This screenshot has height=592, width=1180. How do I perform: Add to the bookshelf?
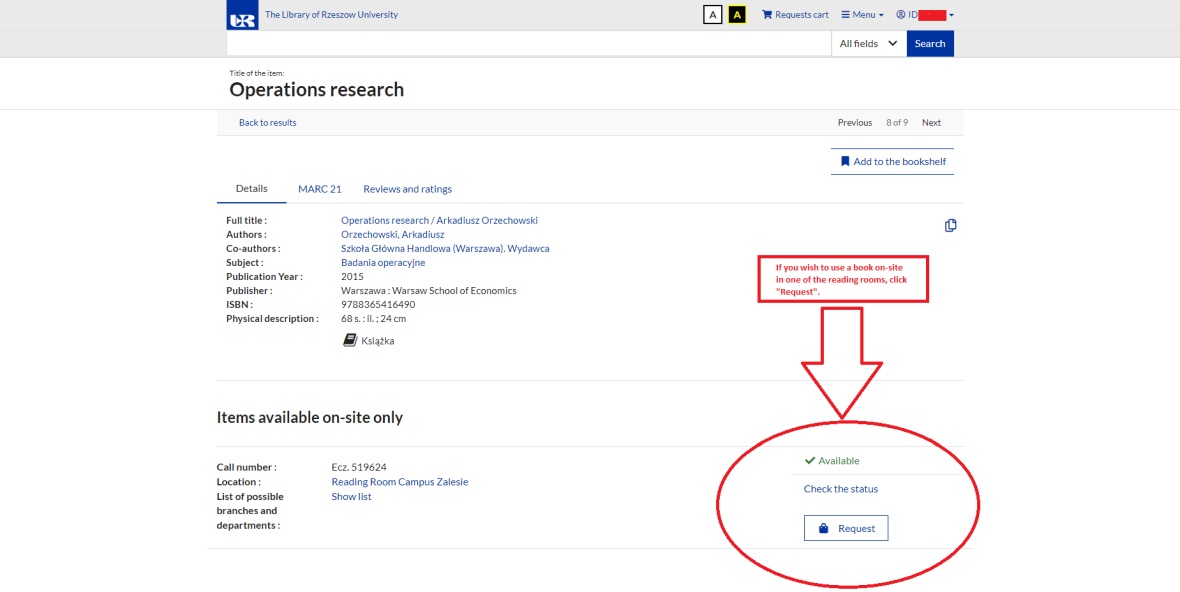[893, 162]
